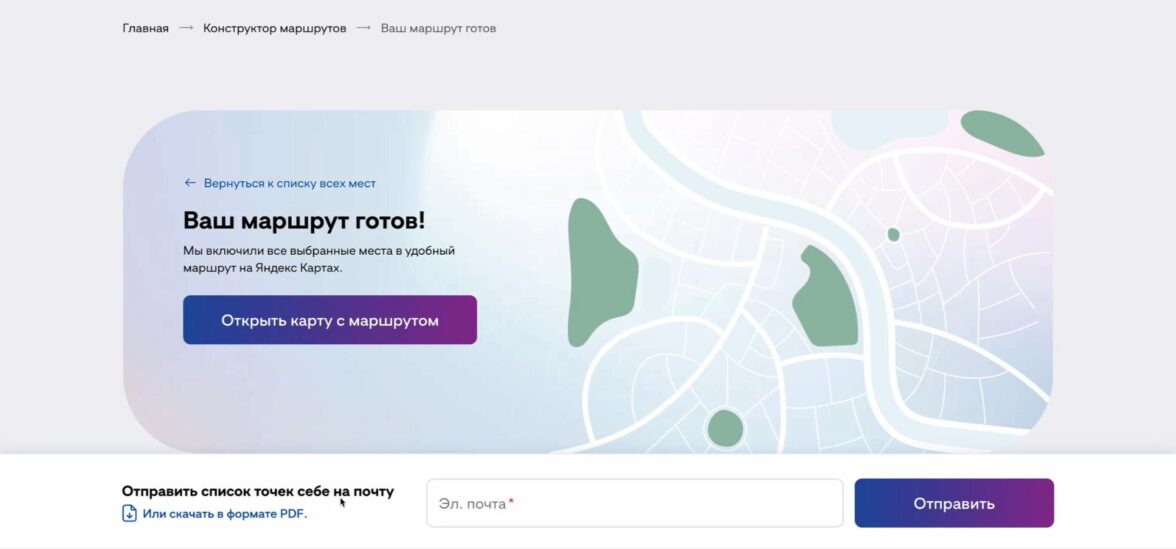
Task: Submit with the Отправить button
Action: [954, 503]
